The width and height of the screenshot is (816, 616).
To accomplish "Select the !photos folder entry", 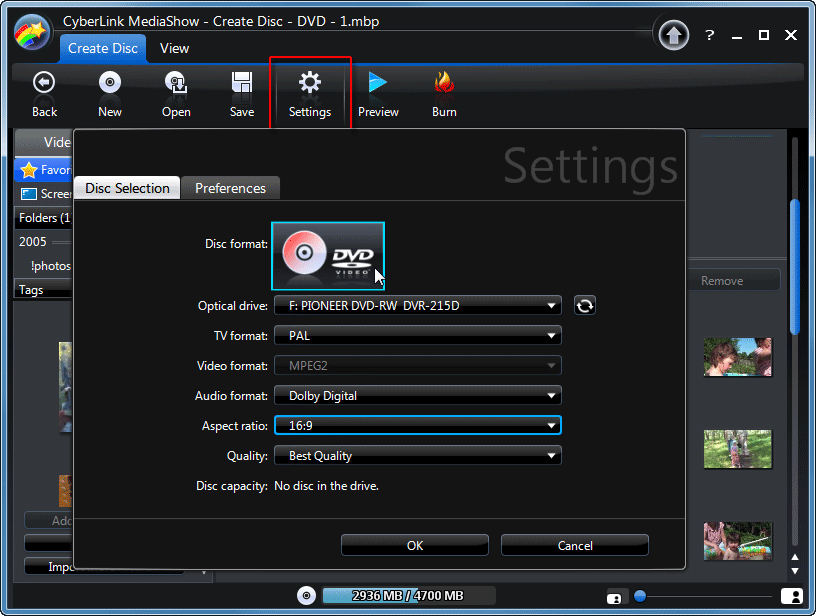I will (x=50, y=266).
